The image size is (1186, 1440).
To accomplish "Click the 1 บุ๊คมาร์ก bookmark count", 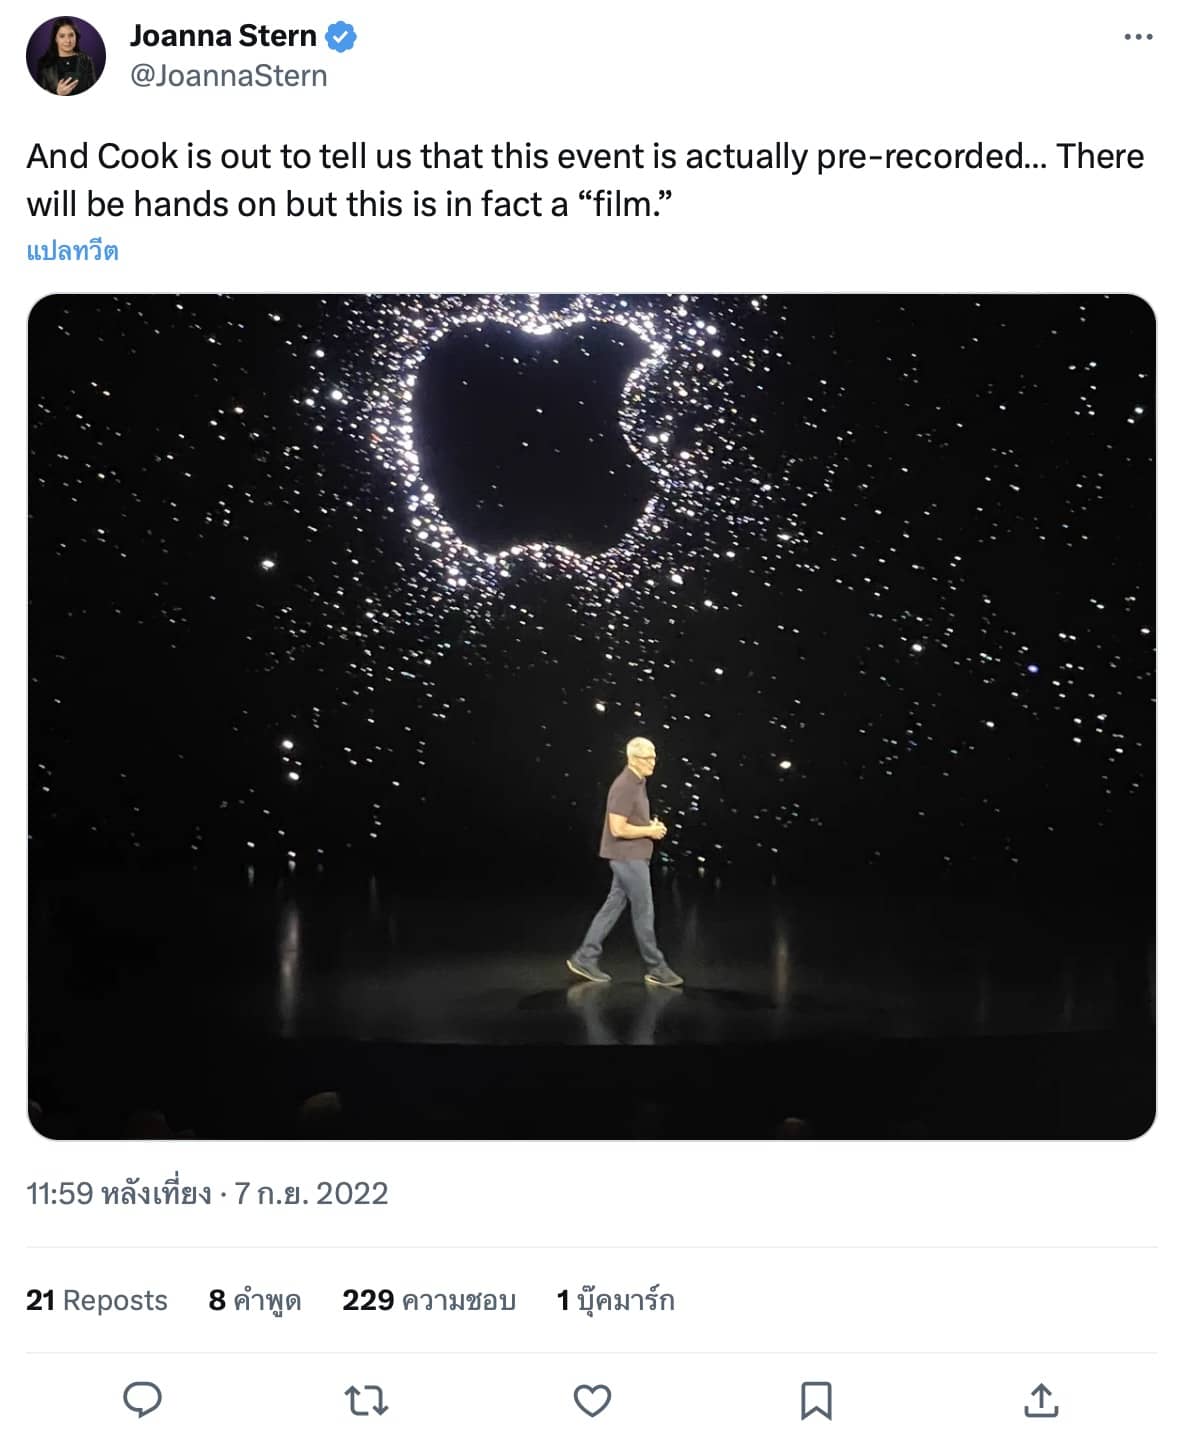I will 615,1300.
